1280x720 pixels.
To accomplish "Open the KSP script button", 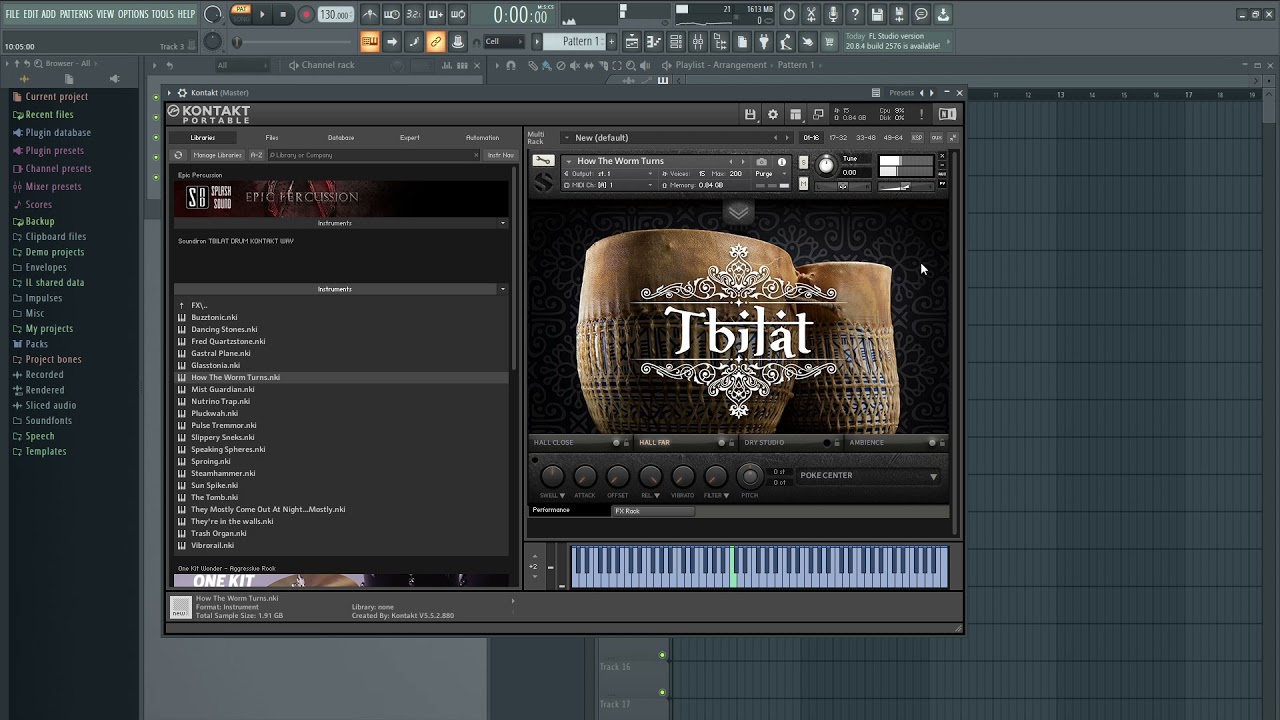I will tap(917, 137).
